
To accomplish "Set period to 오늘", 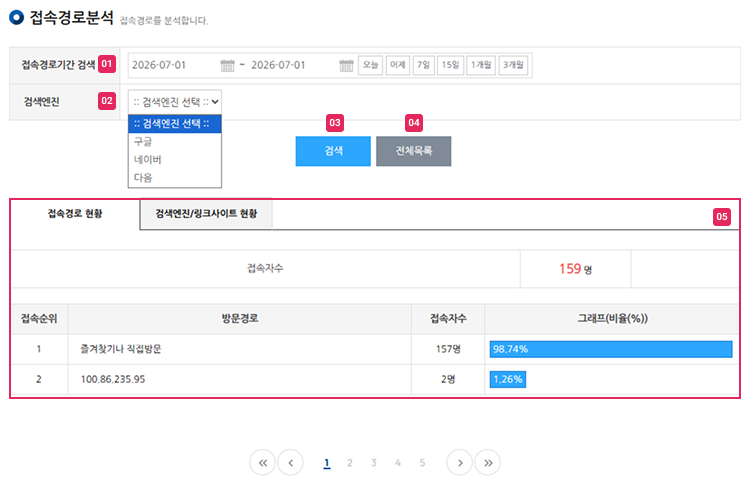I will pos(370,65).
